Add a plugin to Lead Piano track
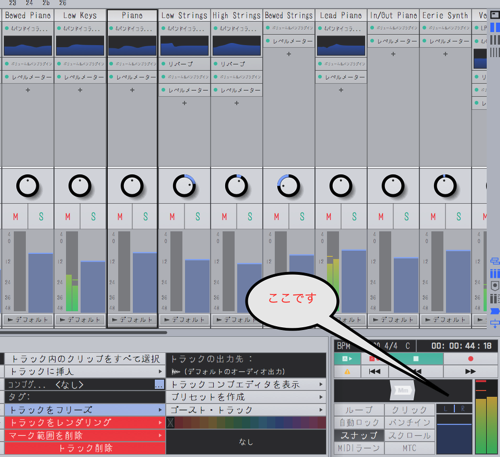 click(x=341, y=90)
